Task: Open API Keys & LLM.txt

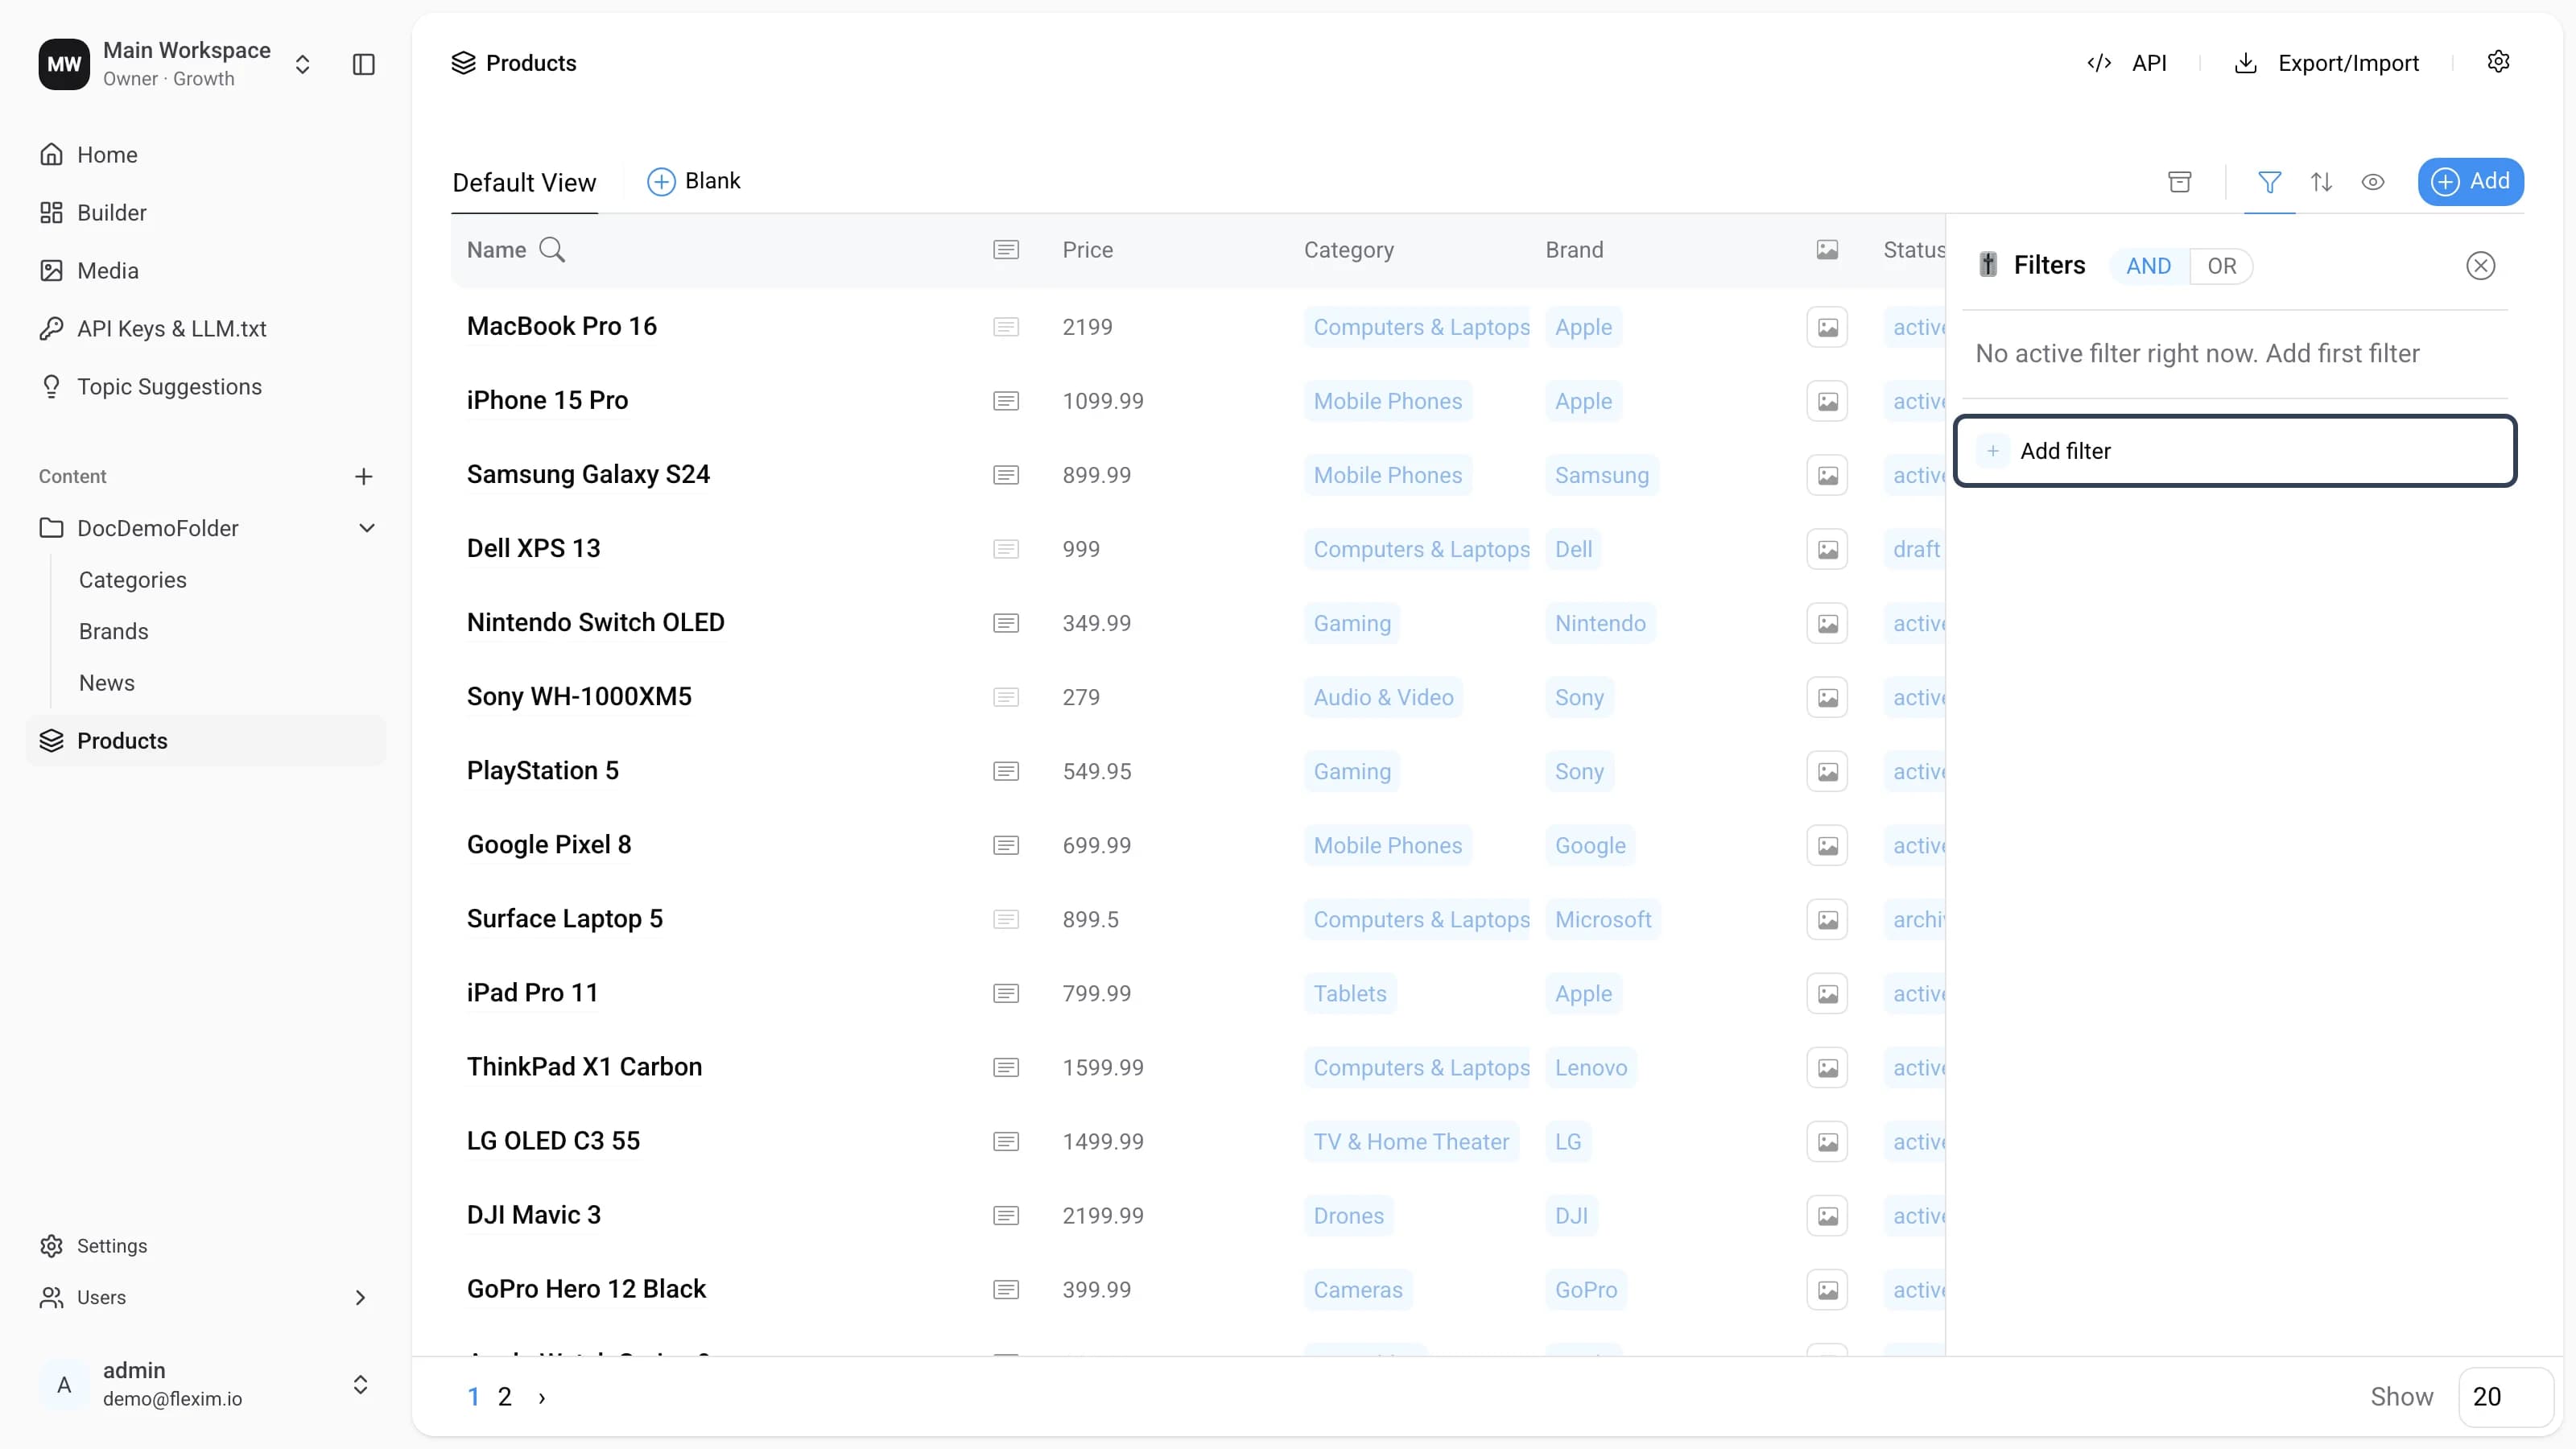Action: 205,329
